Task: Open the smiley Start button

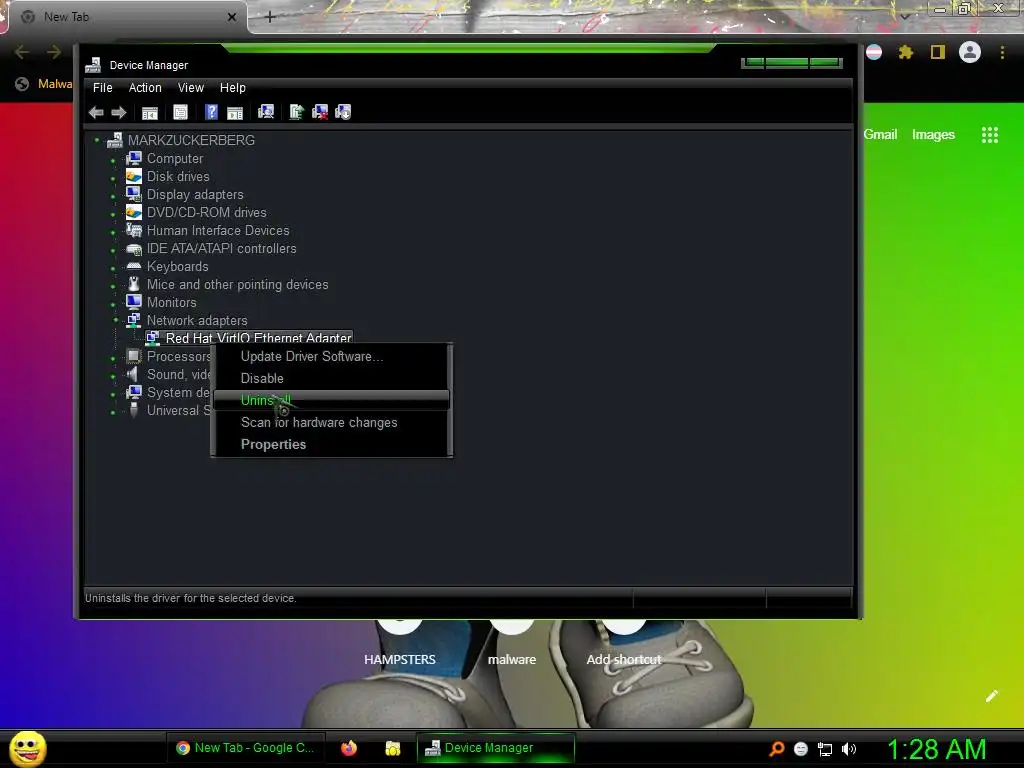Action: (28, 748)
